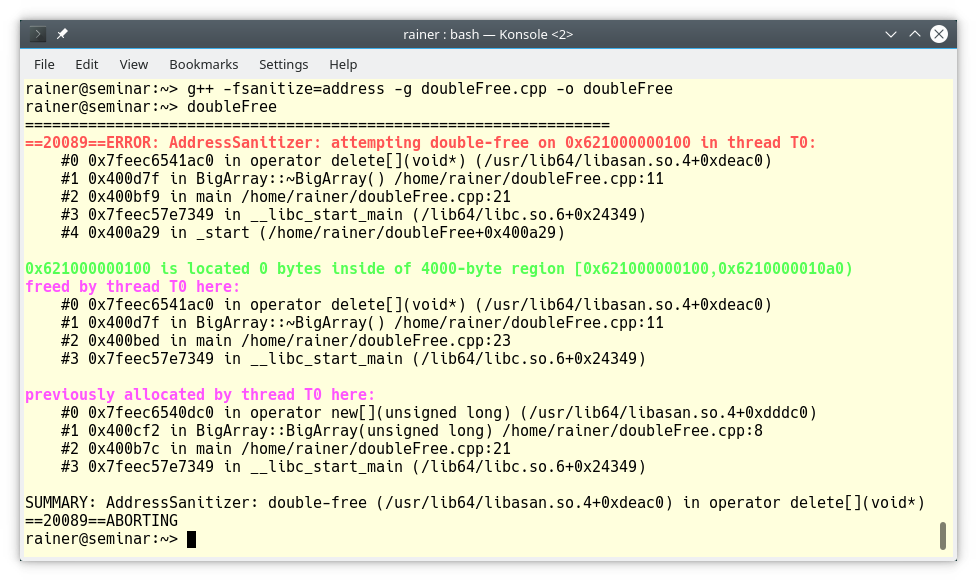The width and height of the screenshot is (977, 581).
Task: Click the cursor block at the last prompt
Action: click(x=191, y=539)
